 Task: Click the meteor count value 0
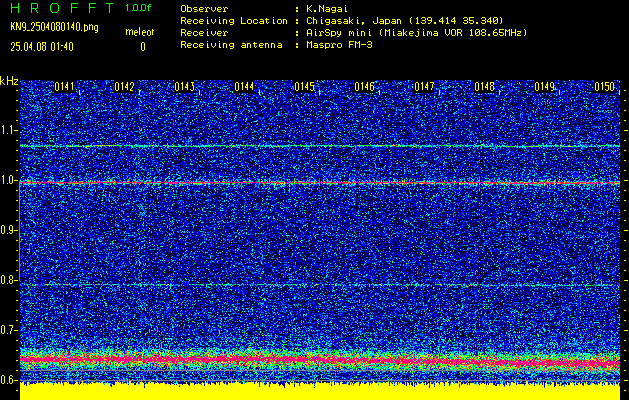coord(143,47)
